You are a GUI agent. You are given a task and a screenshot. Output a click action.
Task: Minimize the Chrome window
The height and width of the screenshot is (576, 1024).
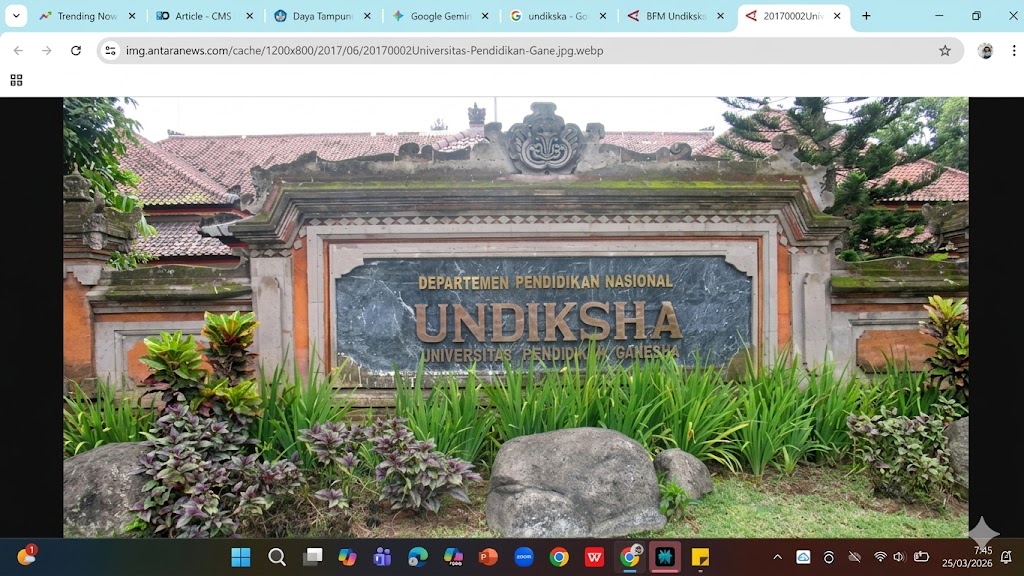[939, 16]
